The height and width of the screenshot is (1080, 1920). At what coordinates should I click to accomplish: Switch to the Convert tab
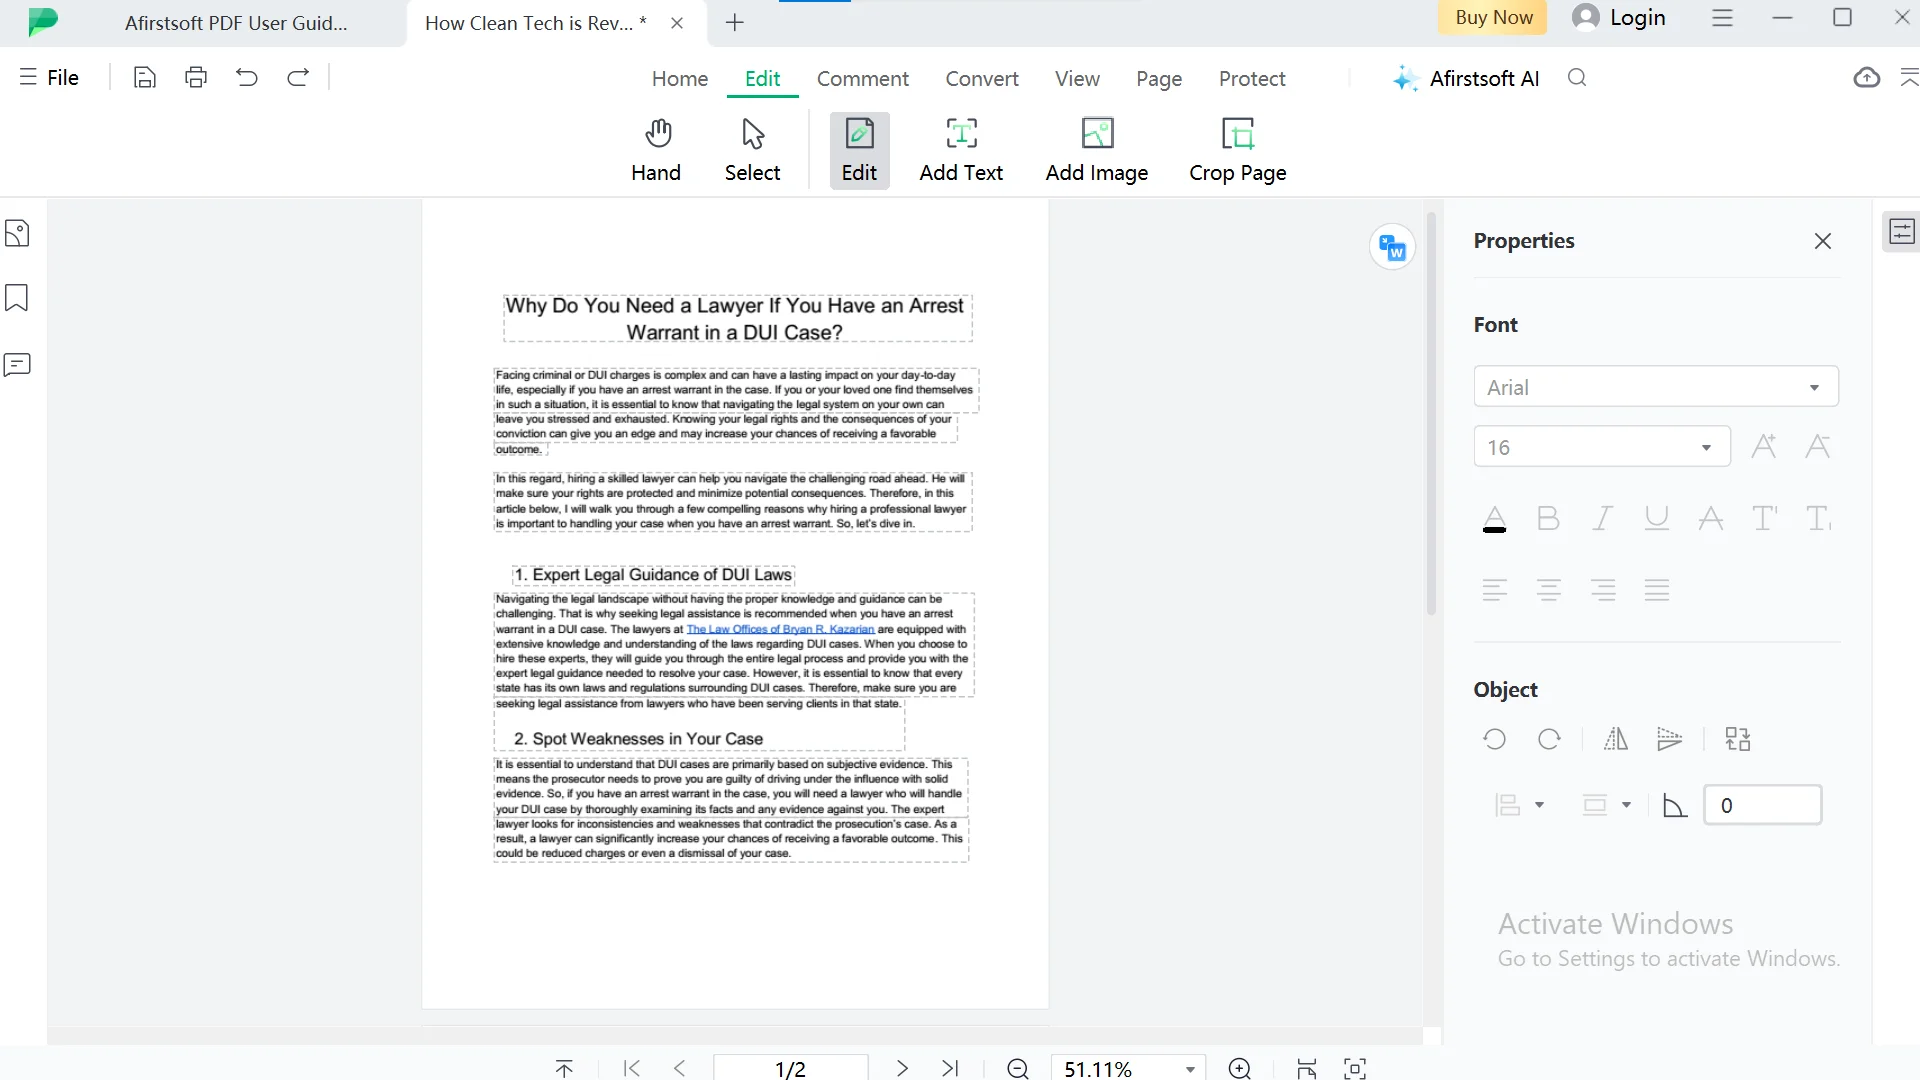click(x=982, y=78)
